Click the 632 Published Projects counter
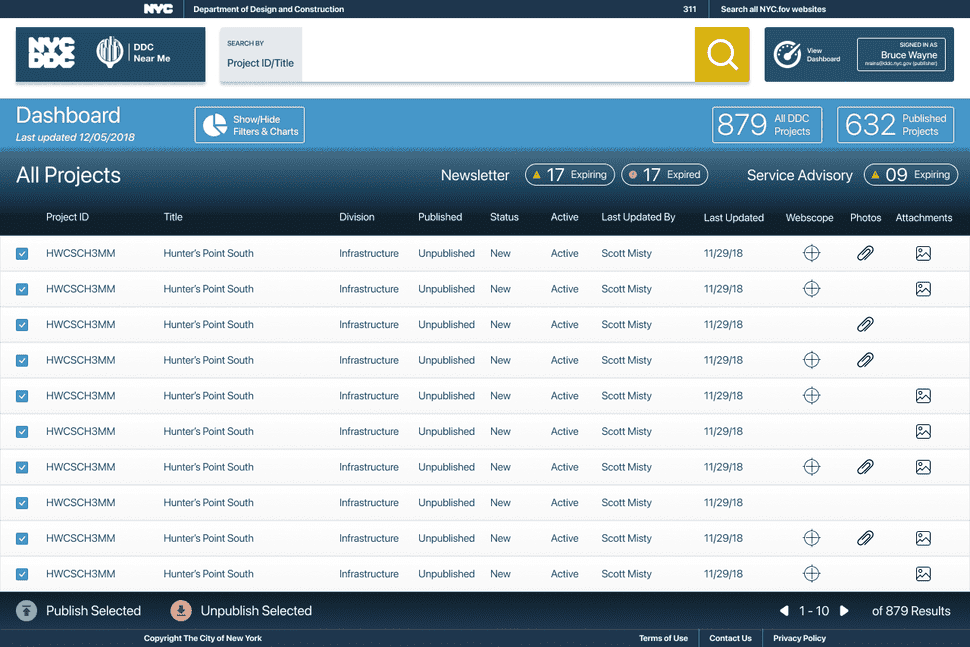Screen dimensions: 970x647 click(895, 125)
